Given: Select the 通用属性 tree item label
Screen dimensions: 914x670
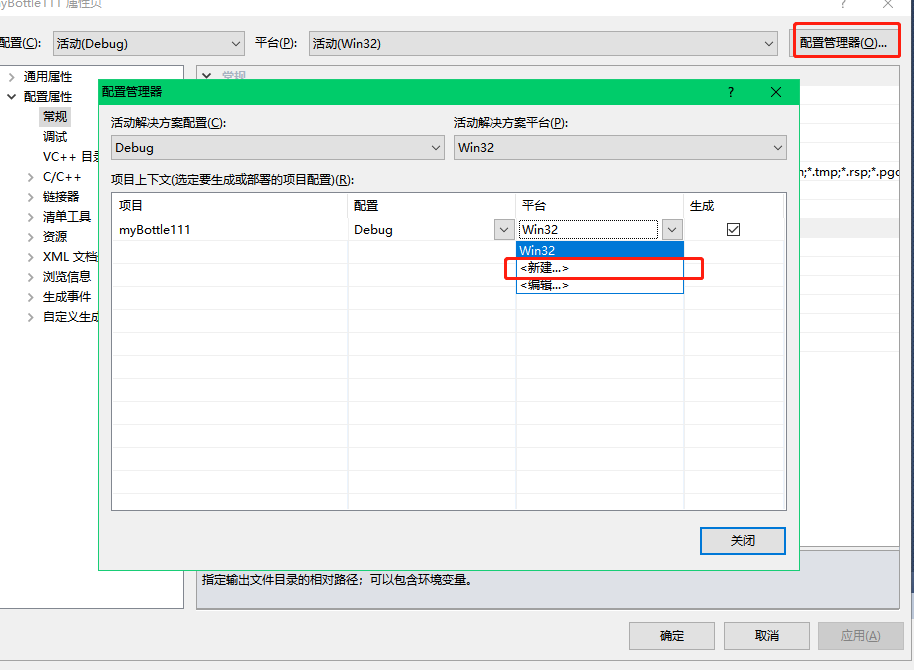Looking at the screenshot, I should pyautogui.click(x=48, y=76).
